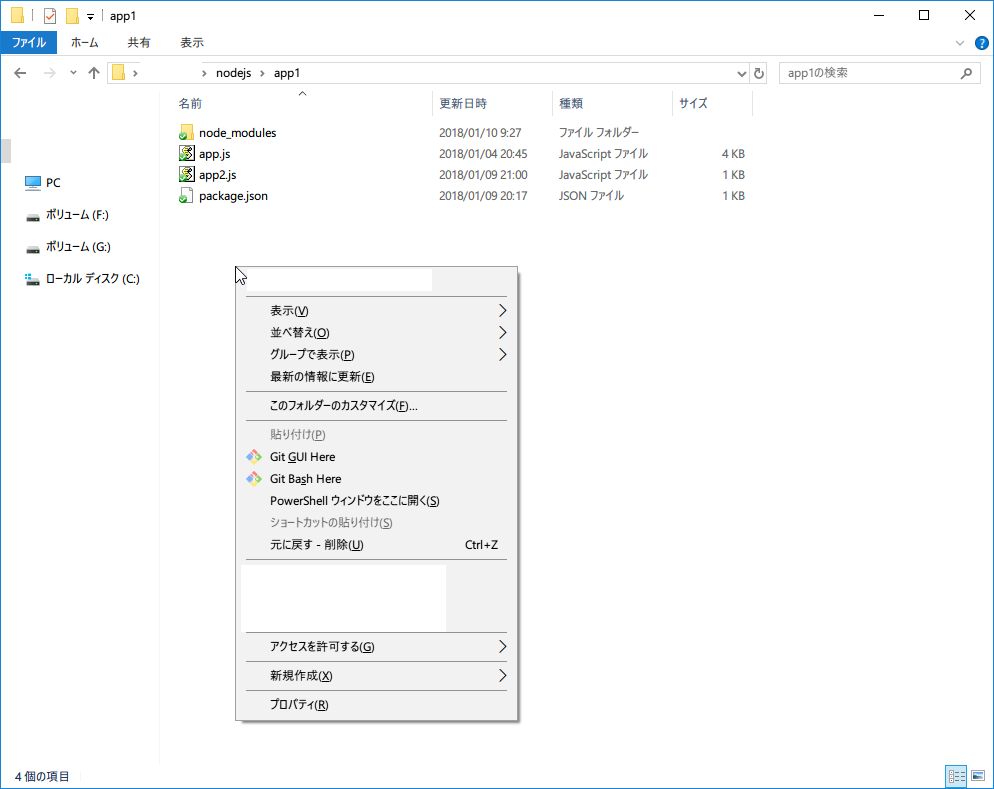Choose プロパティ(R) from context menu
994x789 pixels.
coord(299,705)
